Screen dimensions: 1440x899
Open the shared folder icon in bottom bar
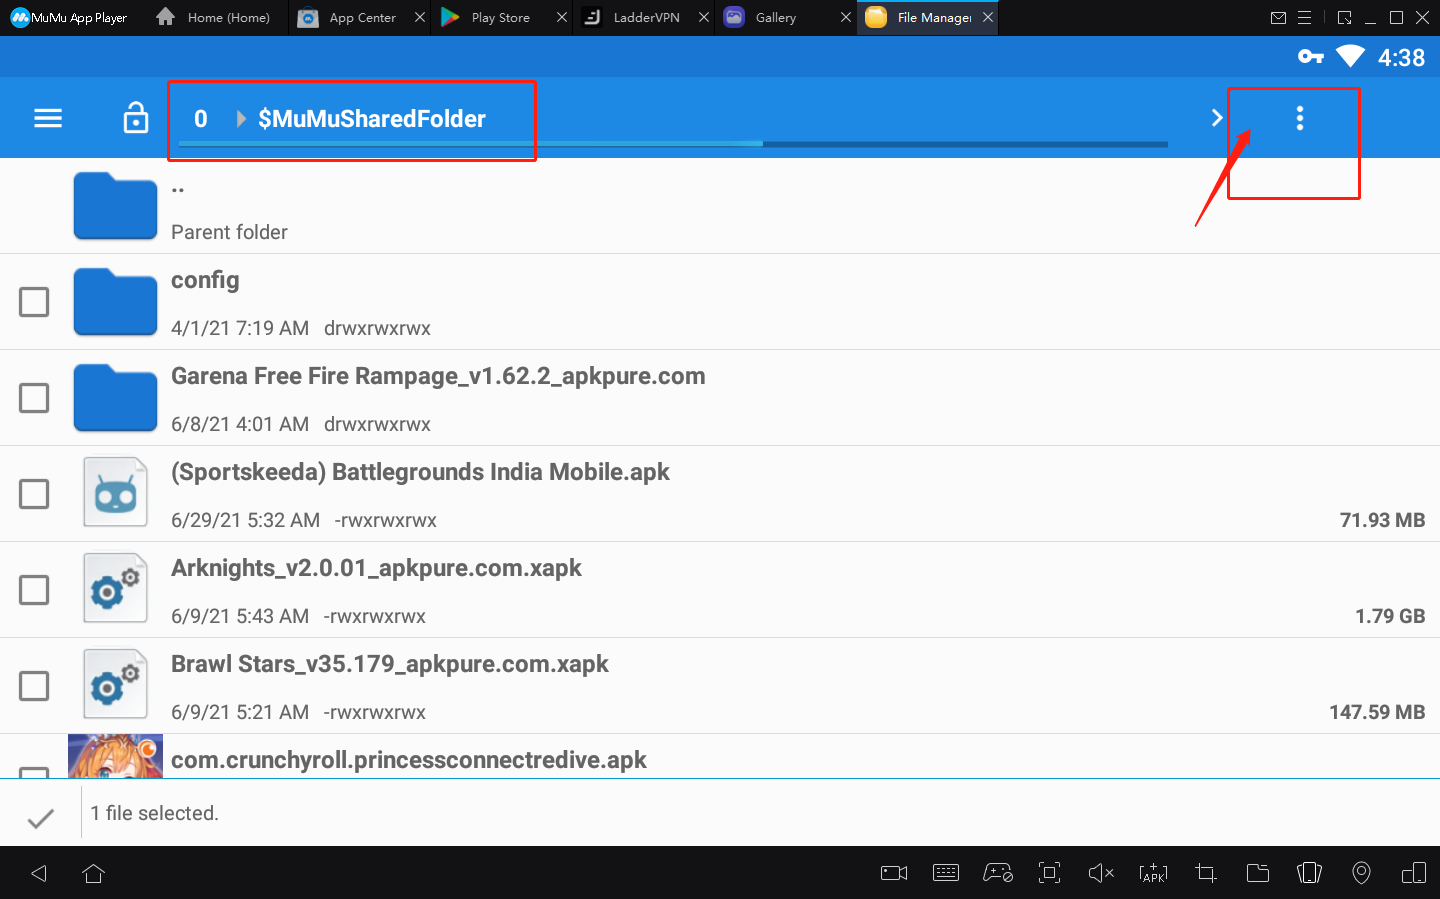1258,873
